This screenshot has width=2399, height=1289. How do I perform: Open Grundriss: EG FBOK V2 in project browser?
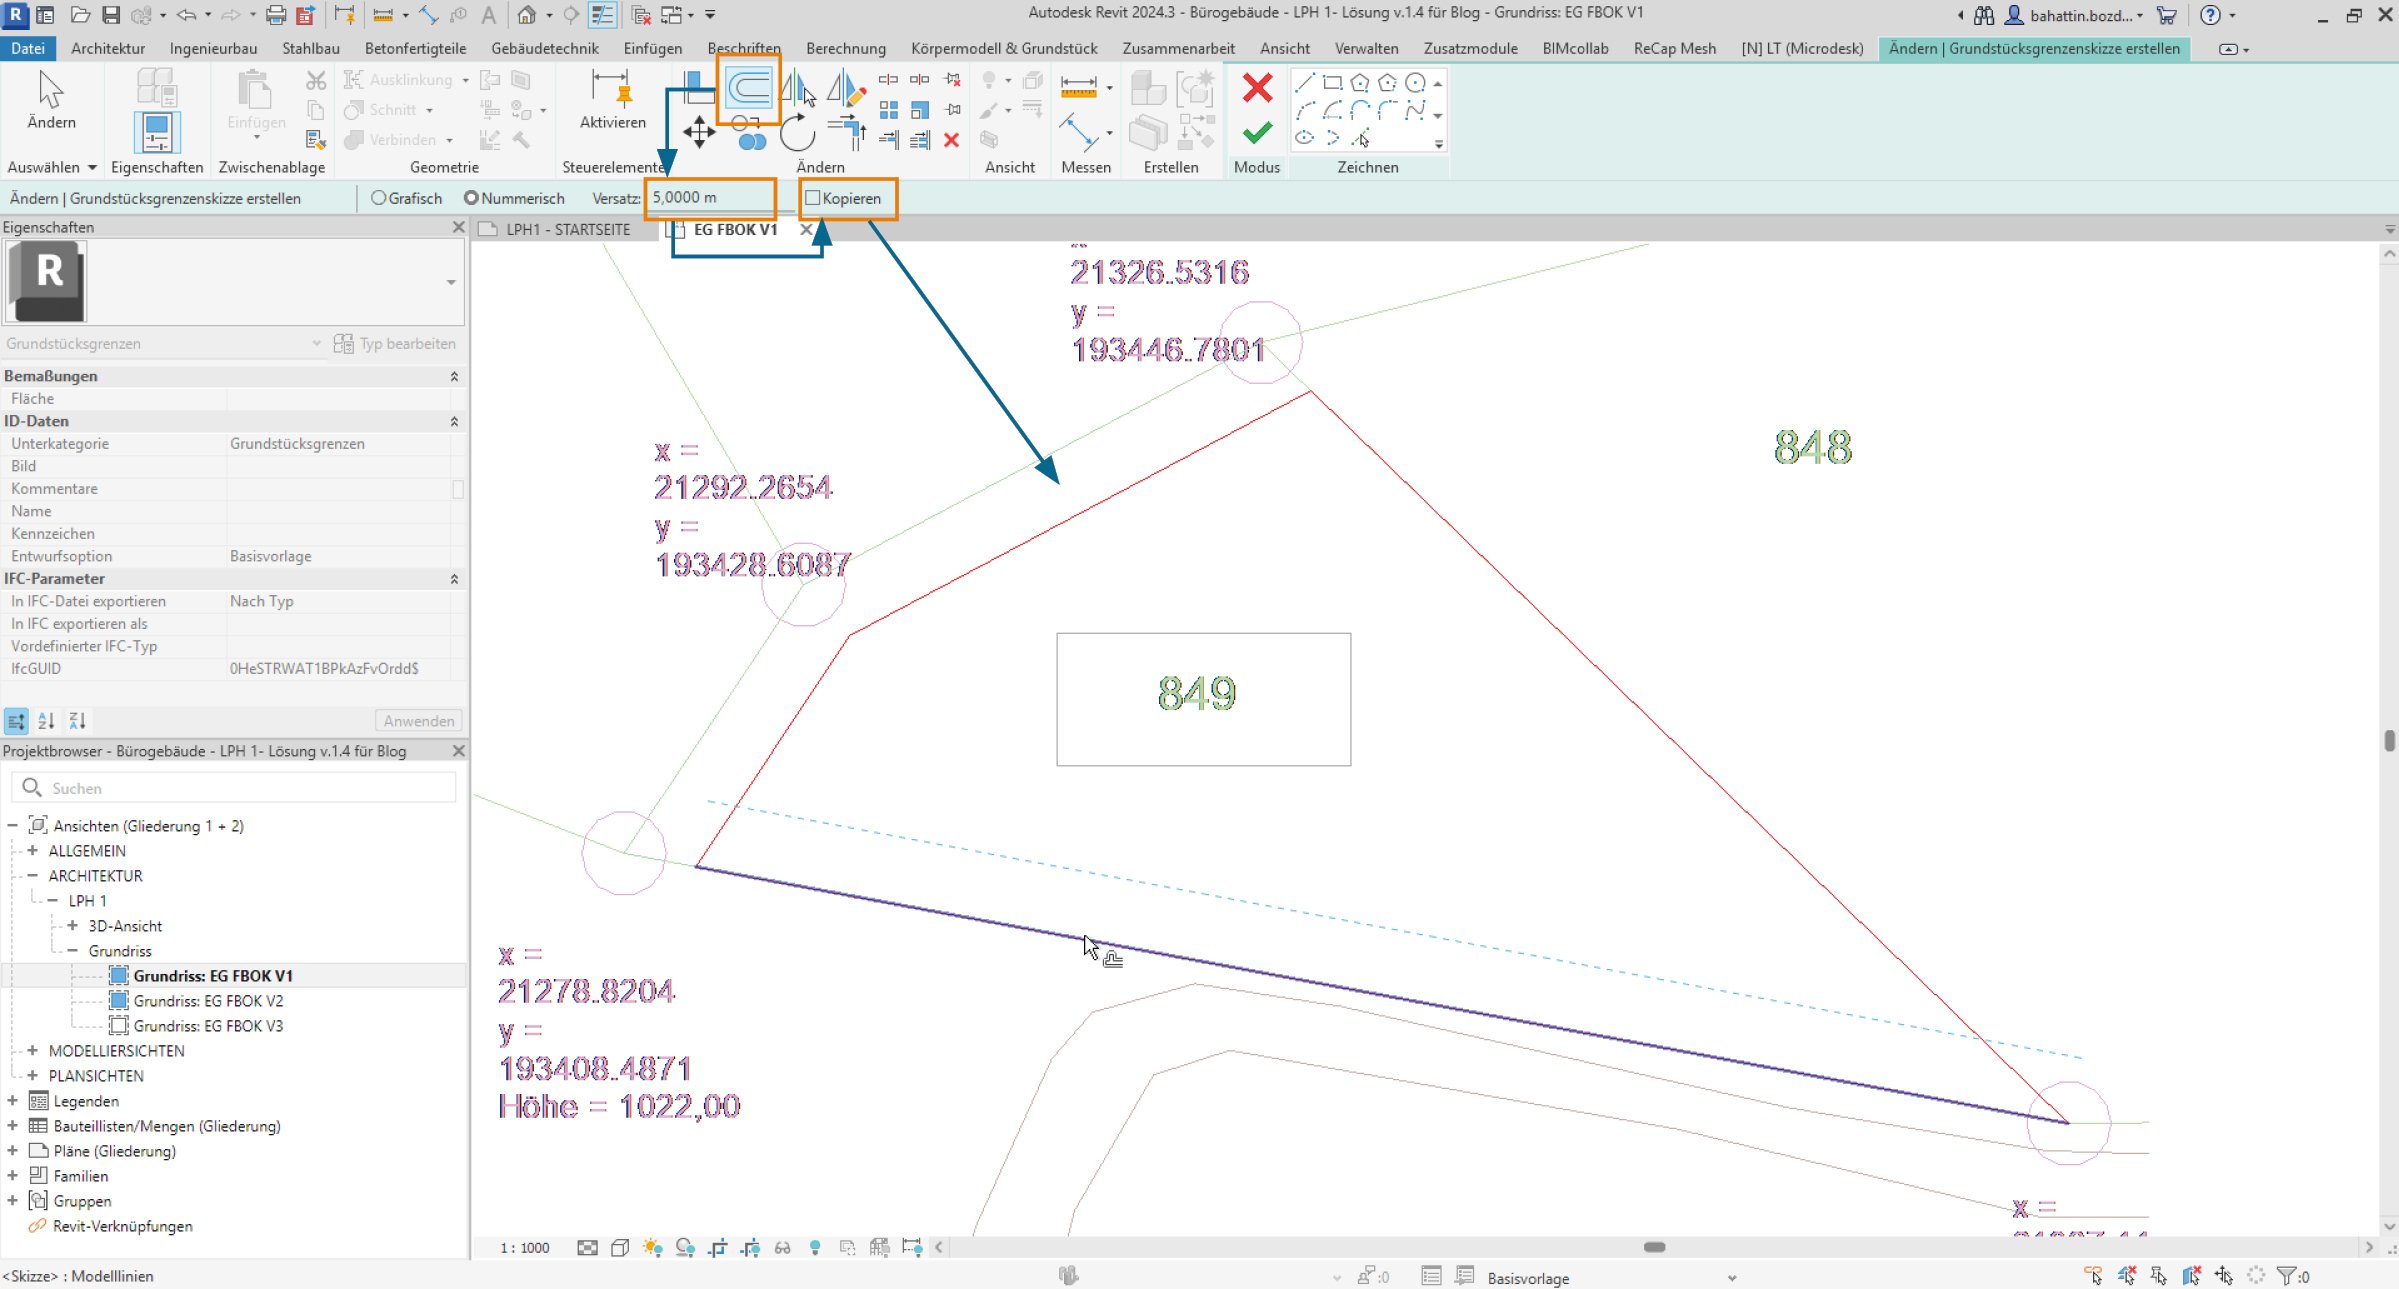pyautogui.click(x=208, y=1001)
